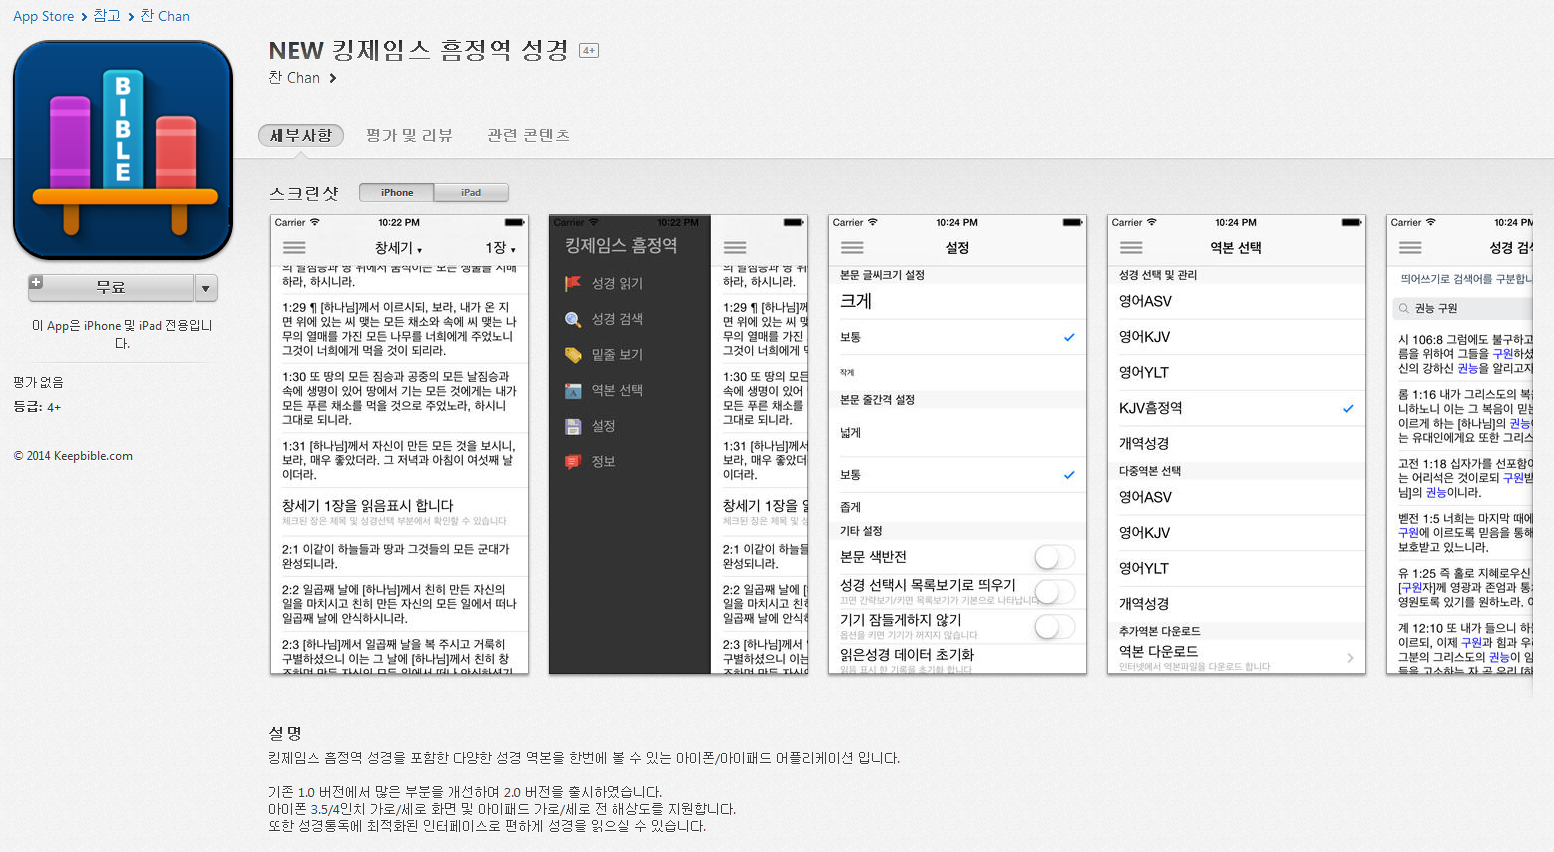Click 영어ASV under 성경 선택 및 관리
Screen dimensions: 1554x852
1236,301
